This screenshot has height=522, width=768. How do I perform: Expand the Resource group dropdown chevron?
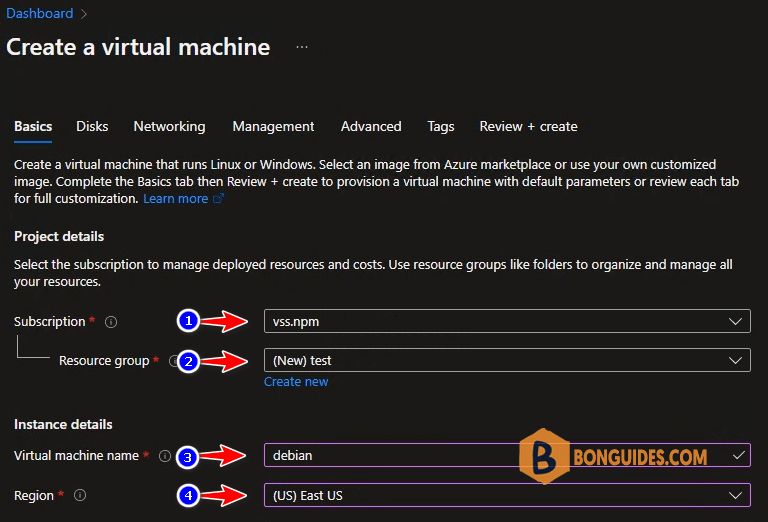point(735,361)
